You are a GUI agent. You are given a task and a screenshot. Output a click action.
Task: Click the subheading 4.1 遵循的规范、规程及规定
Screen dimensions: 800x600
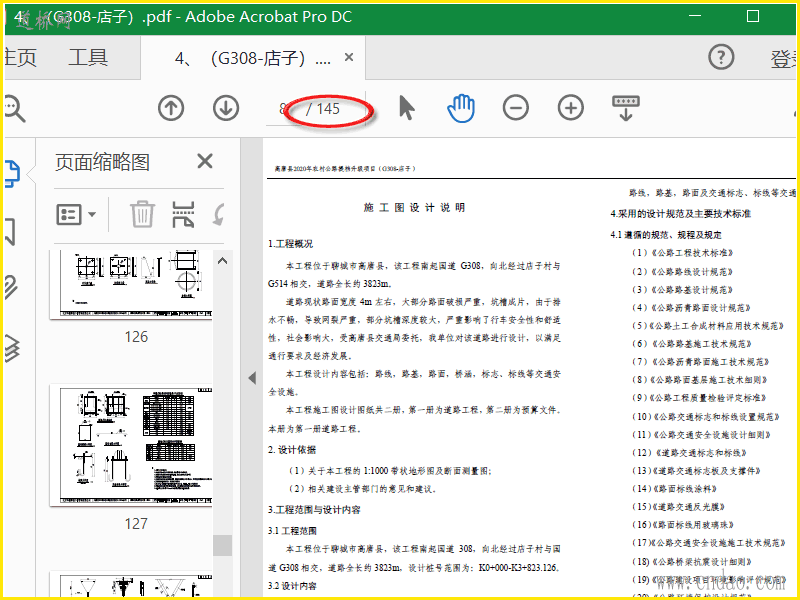(x=666, y=235)
